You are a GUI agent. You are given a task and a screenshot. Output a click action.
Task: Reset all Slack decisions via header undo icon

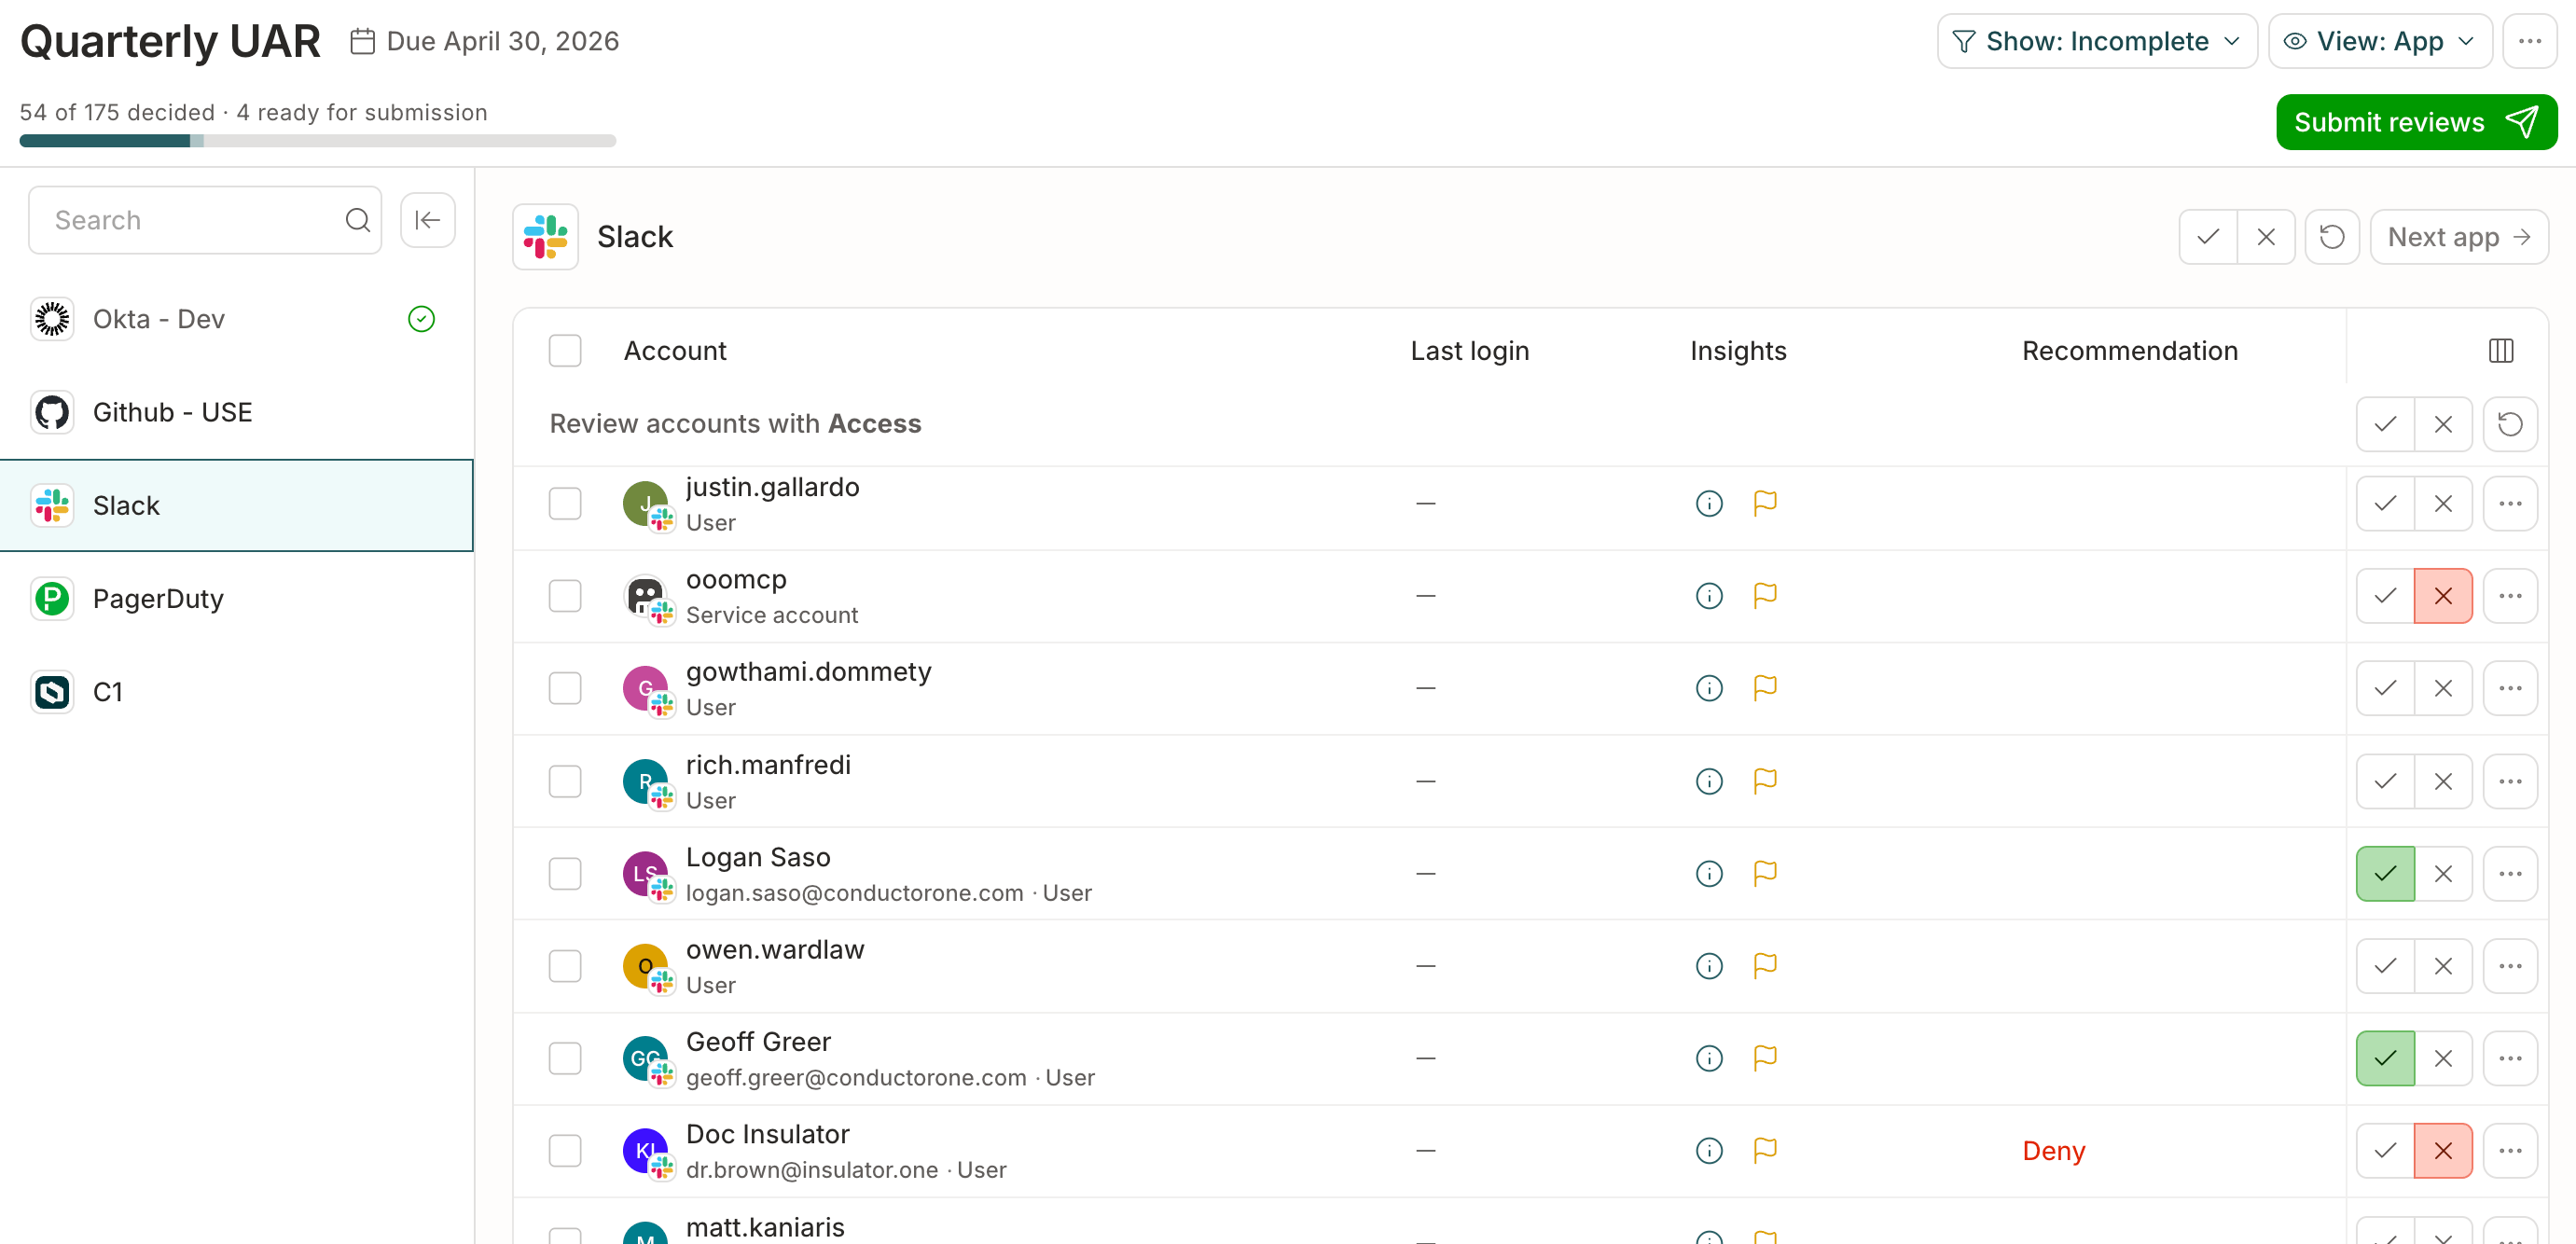(2332, 237)
